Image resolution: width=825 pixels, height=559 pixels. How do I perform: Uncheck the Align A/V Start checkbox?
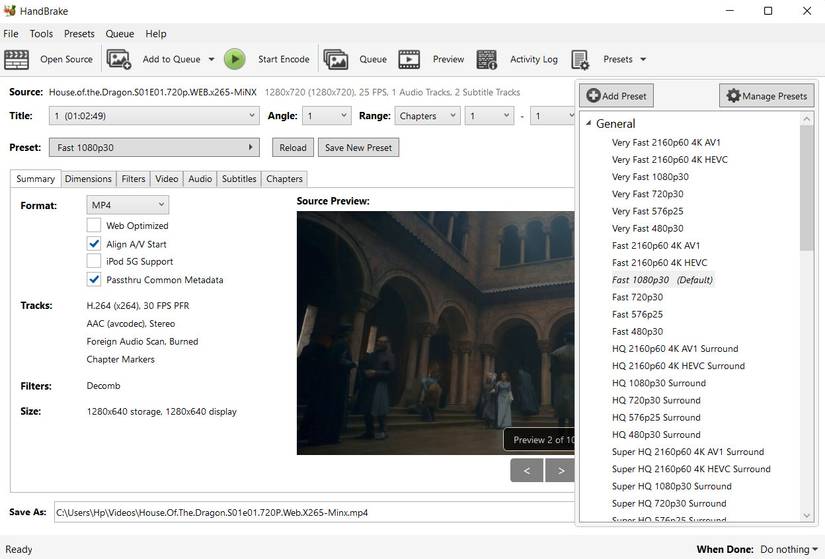(x=94, y=244)
